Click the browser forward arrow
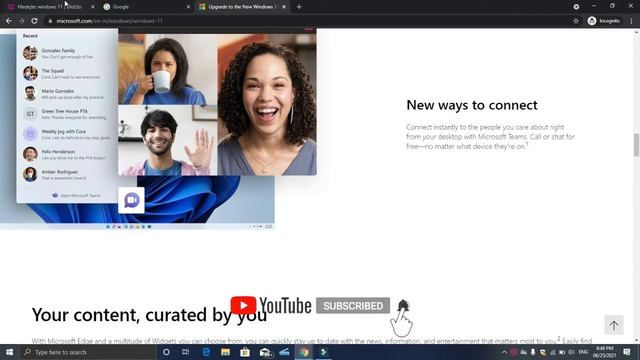The height and width of the screenshot is (360, 640). click(x=21, y=21)
